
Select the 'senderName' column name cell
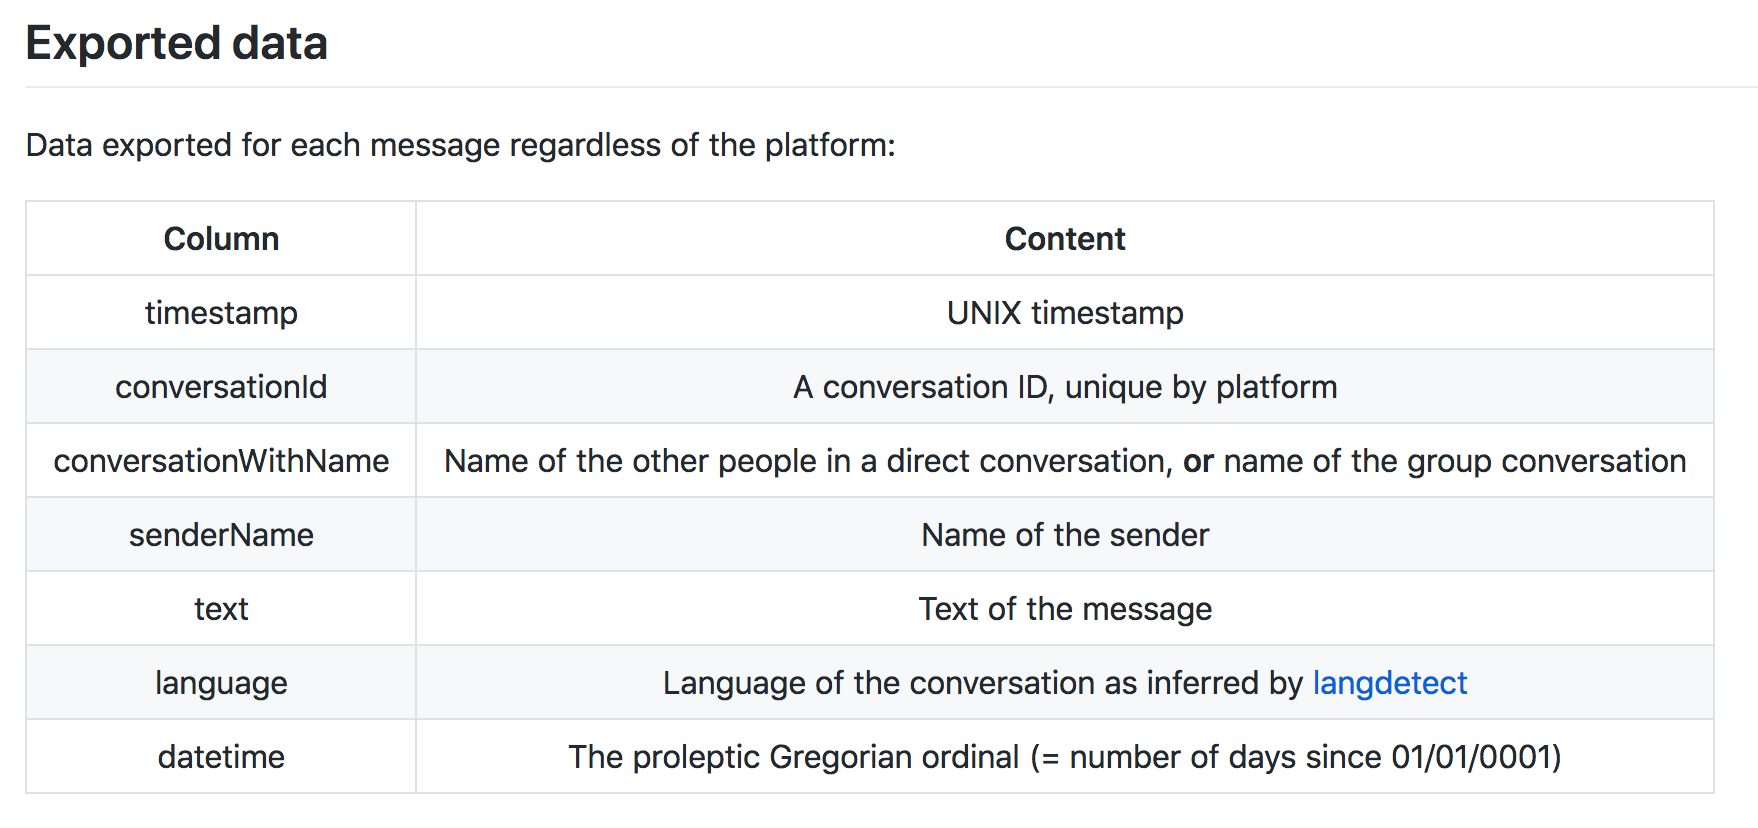click(221, 535)
